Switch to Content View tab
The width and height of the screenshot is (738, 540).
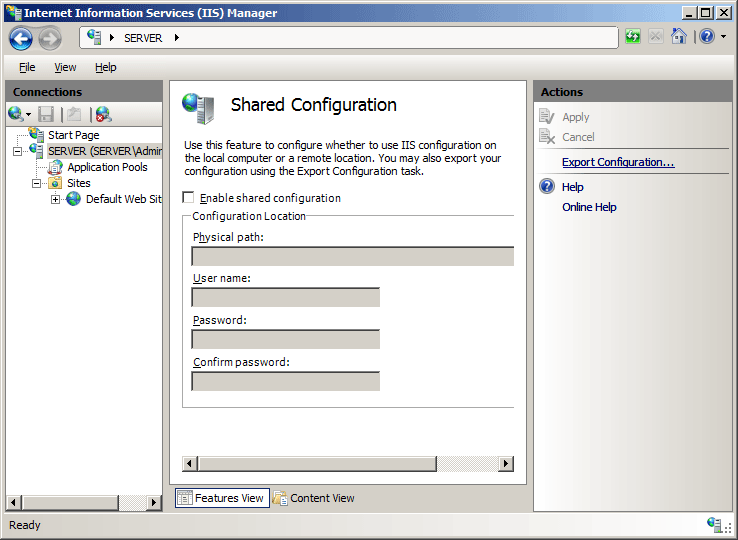[x=314, y=498]
